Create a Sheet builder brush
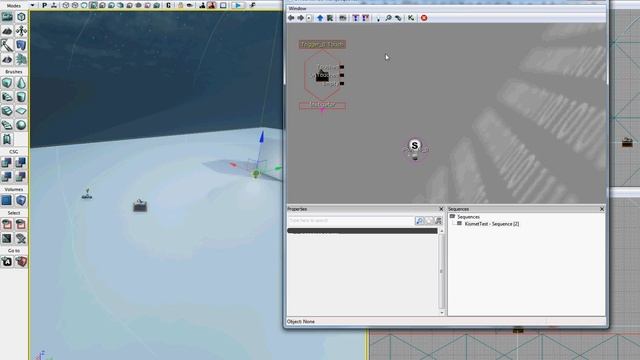The height and width of the screenshot is (360, 640). [21, 111]
